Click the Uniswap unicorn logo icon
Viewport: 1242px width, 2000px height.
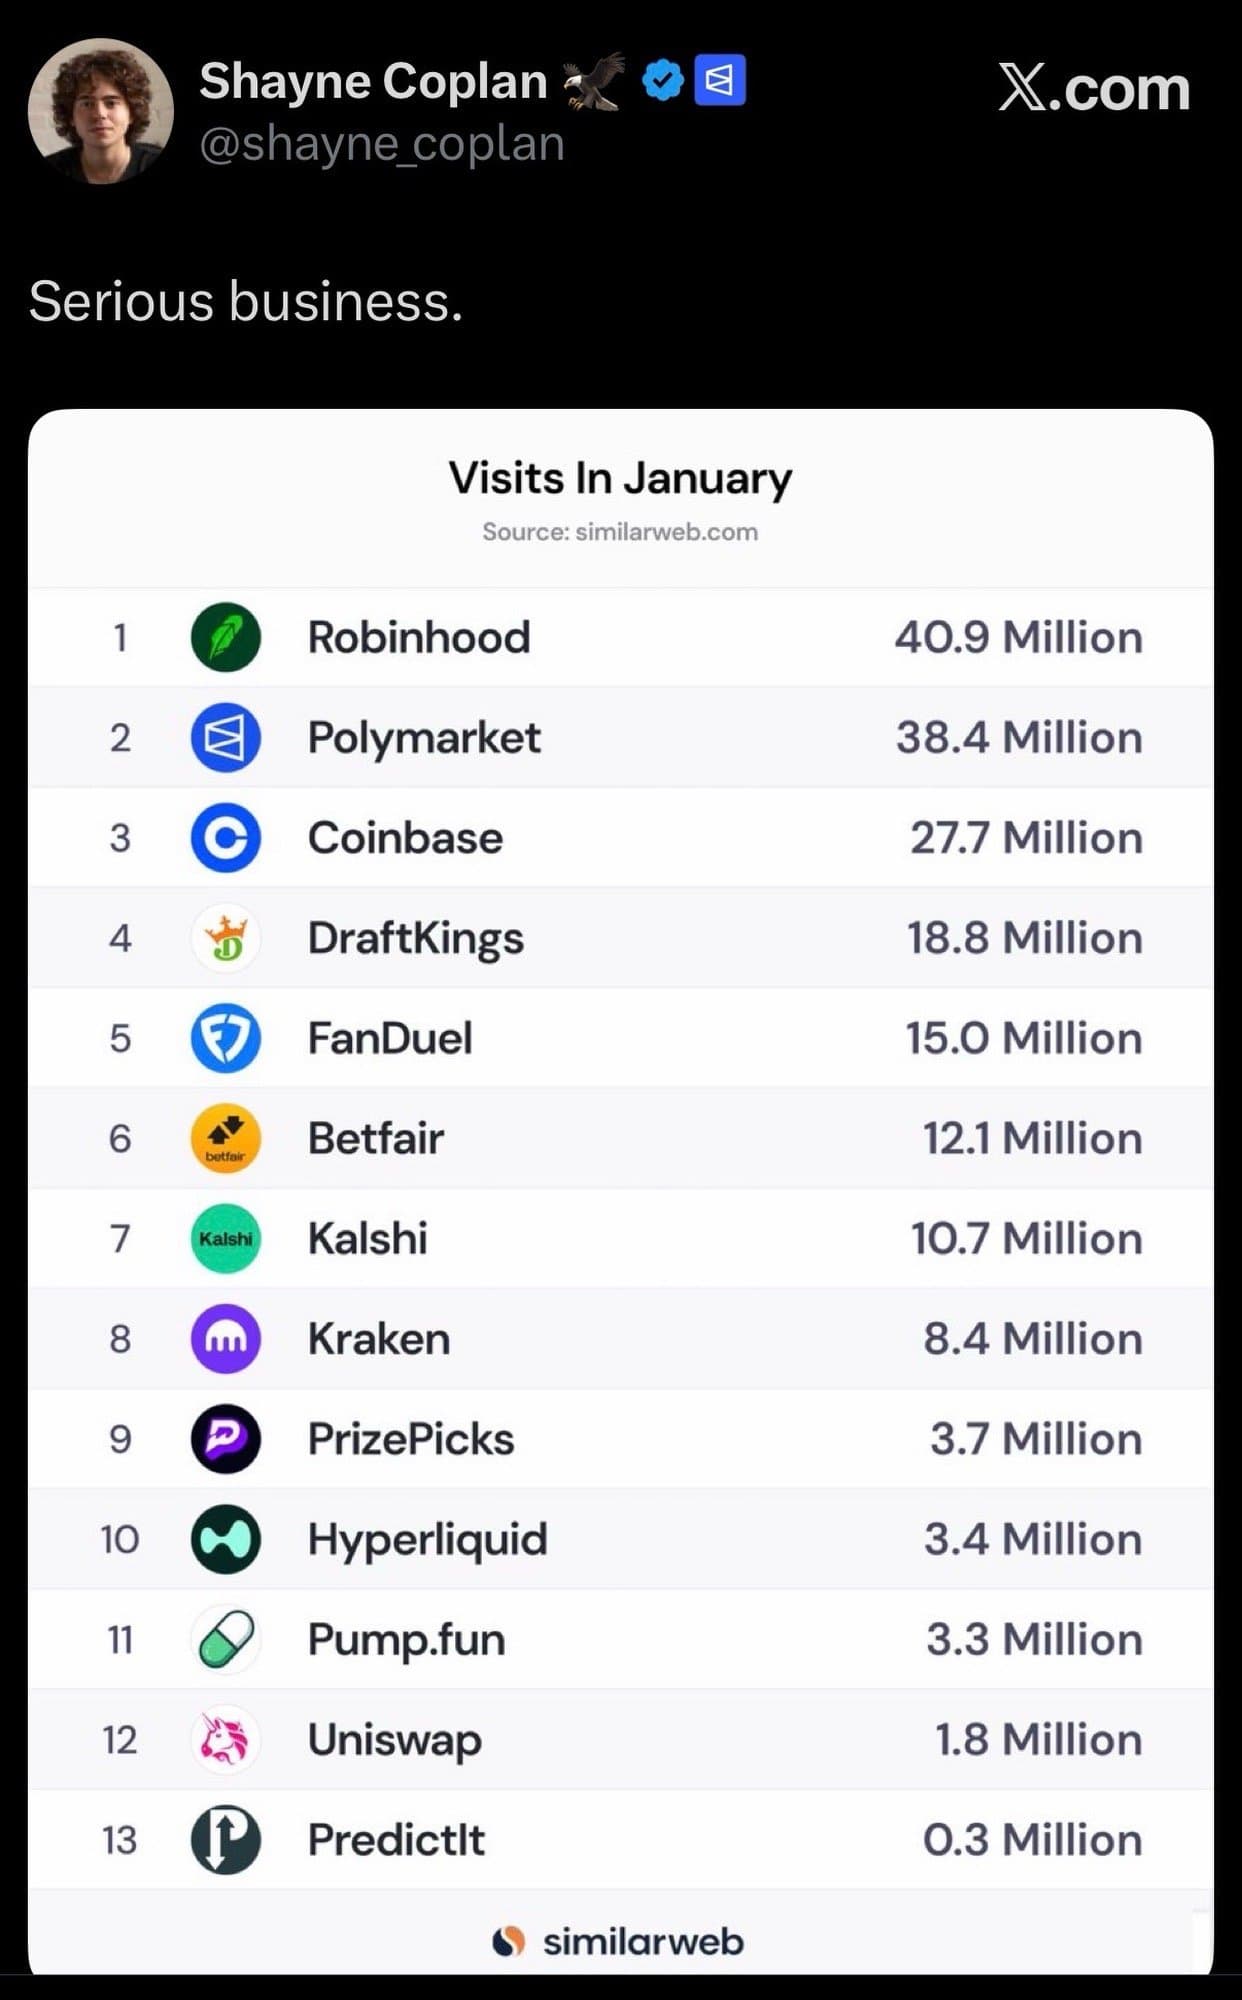[226, 1739]
